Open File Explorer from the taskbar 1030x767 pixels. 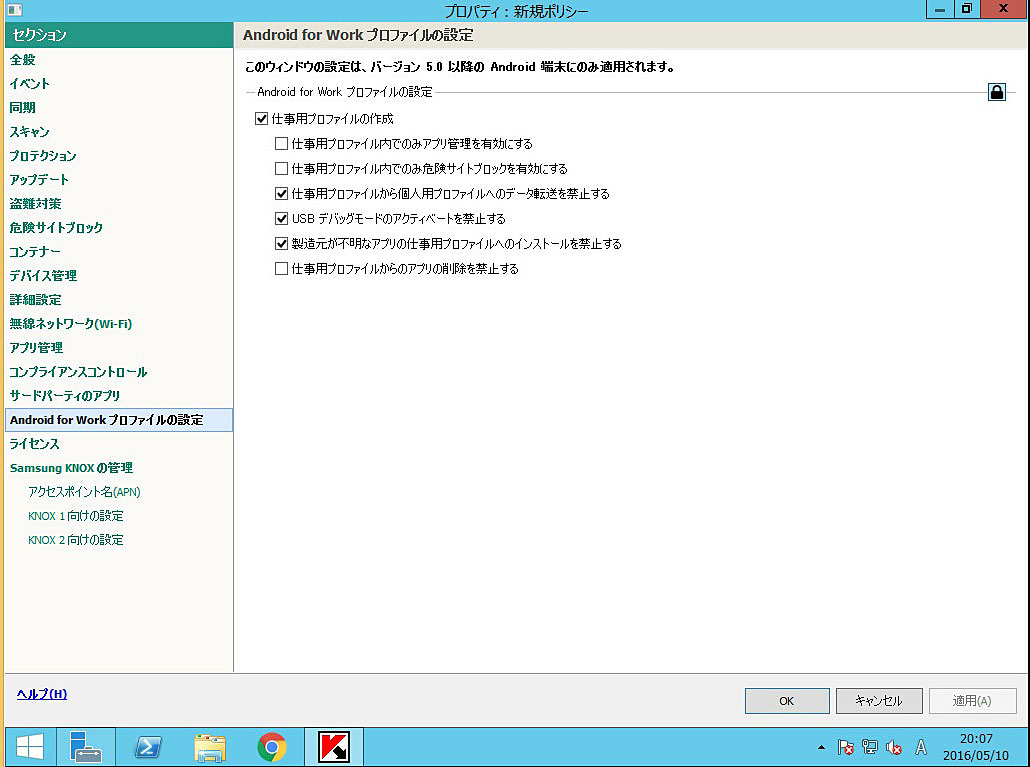pos(210,747)
